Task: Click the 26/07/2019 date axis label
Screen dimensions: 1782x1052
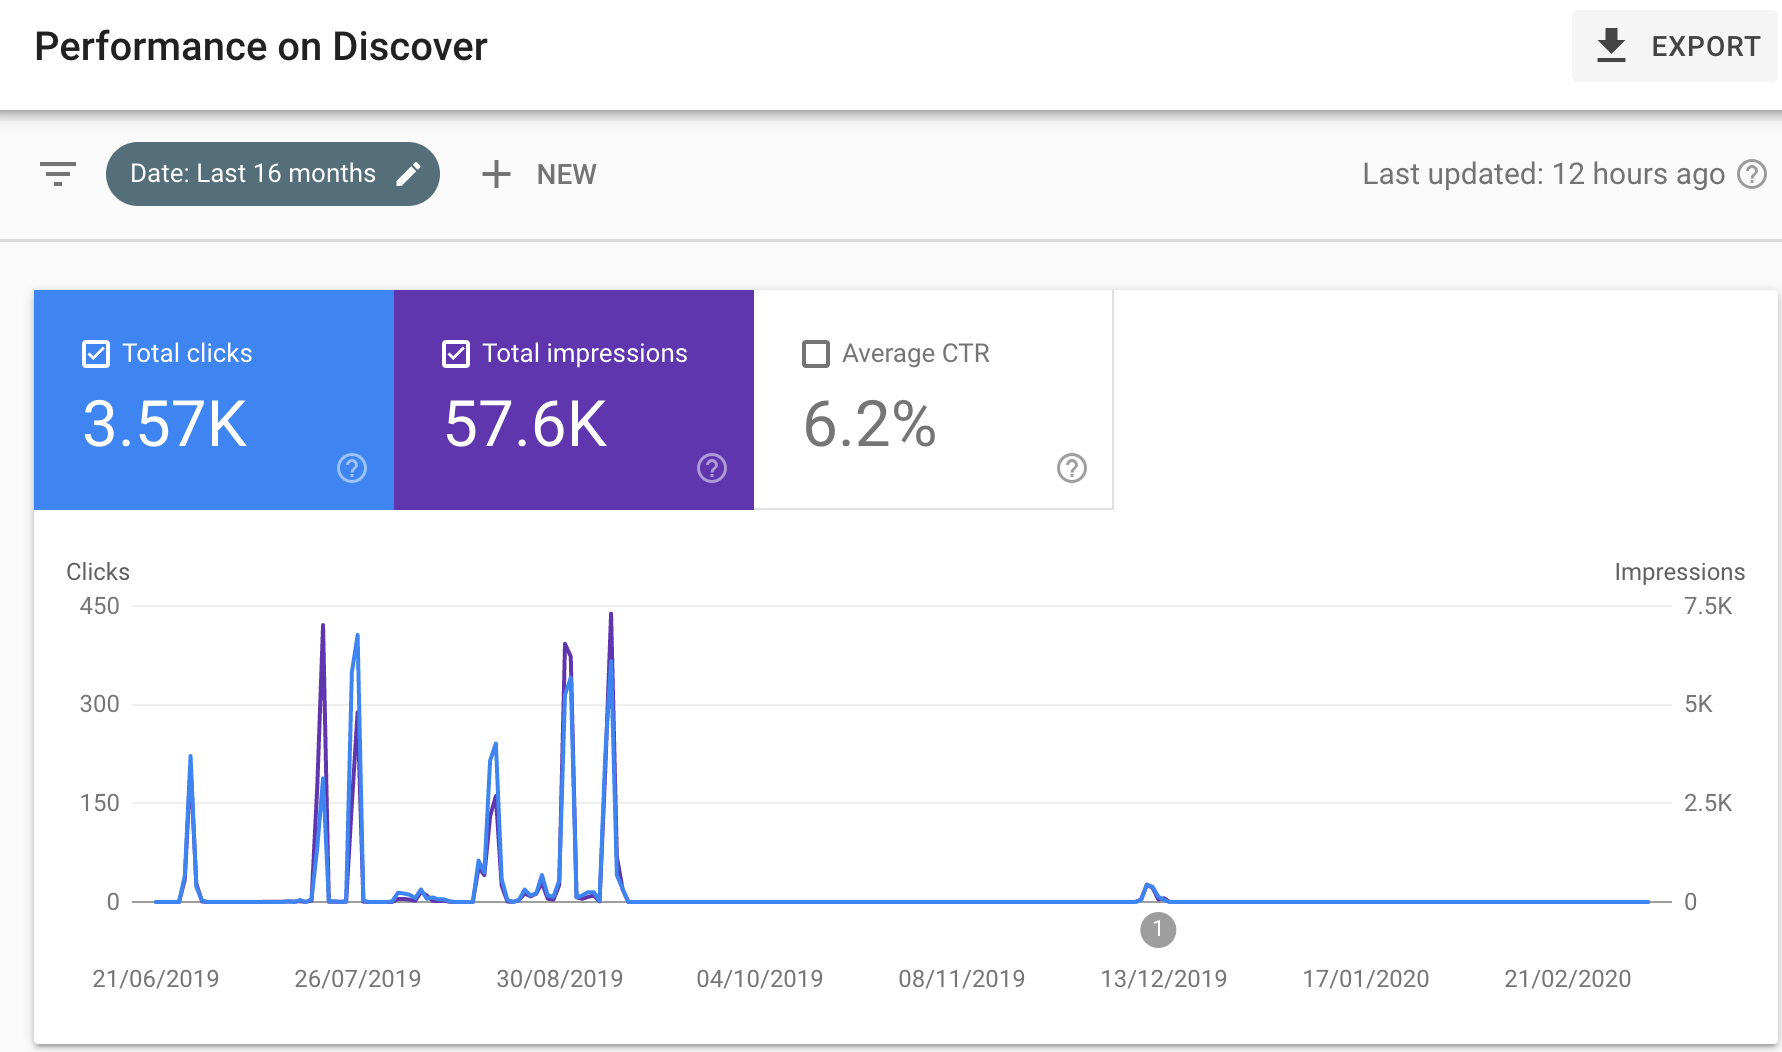Action: [358, 979]
